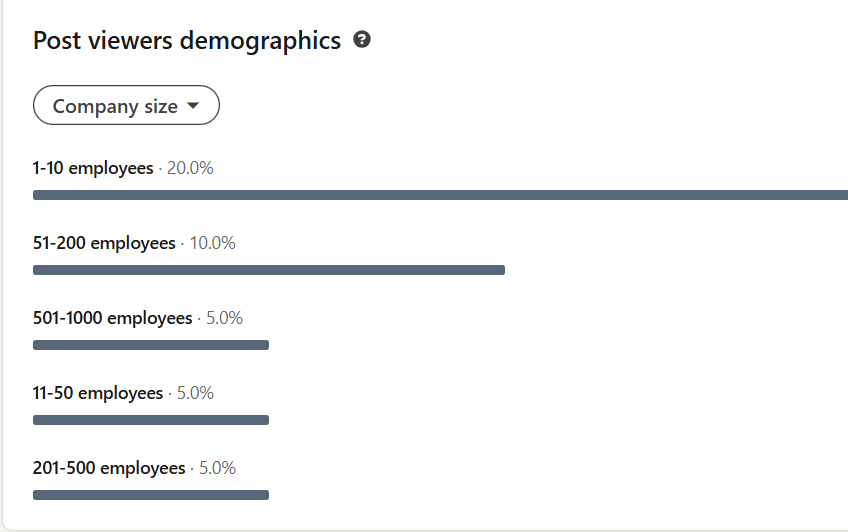Select the 1-10 employees label
Image resolution: width=848 pixels, height=532 pixels.
(93, 168)
